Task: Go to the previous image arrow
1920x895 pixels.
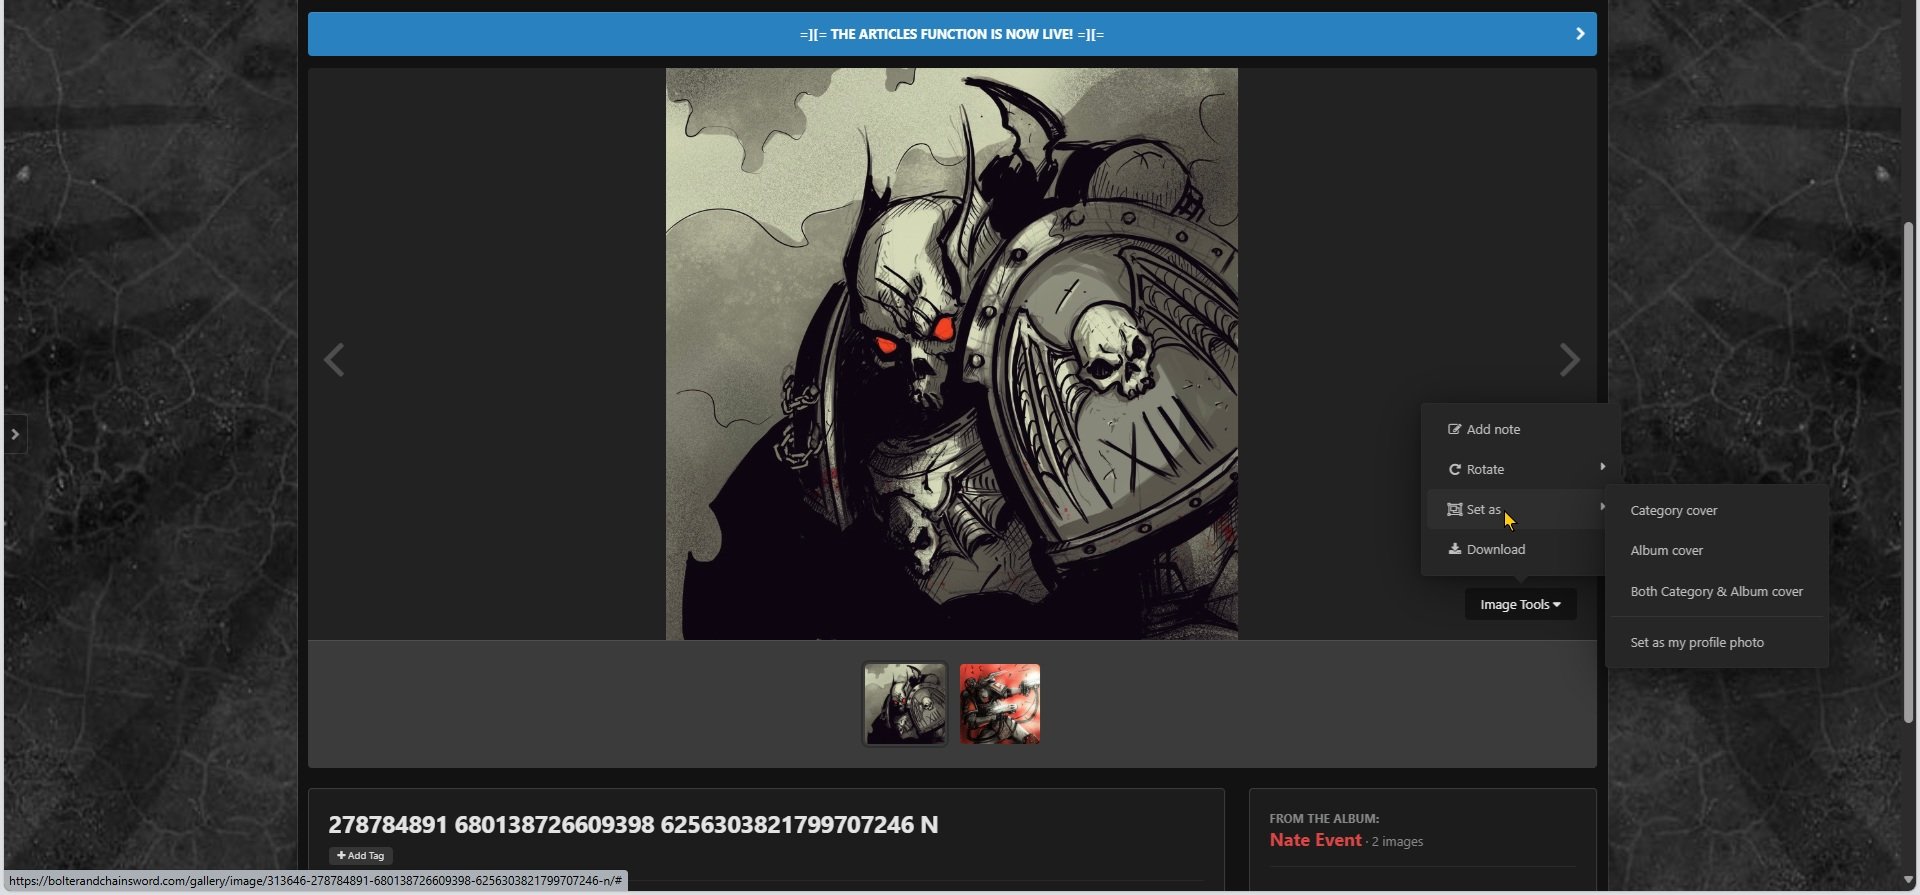Action: click(x=334, y=360)
